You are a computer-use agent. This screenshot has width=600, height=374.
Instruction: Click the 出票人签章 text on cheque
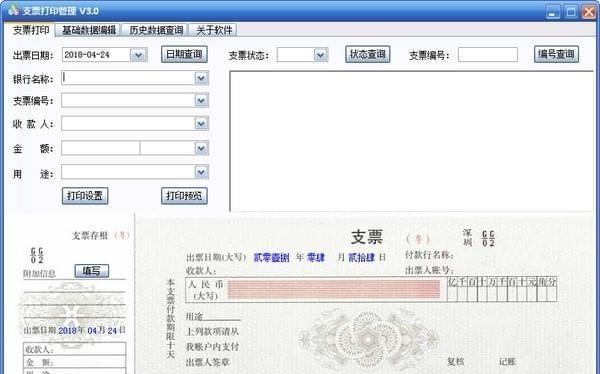[208, 362]
